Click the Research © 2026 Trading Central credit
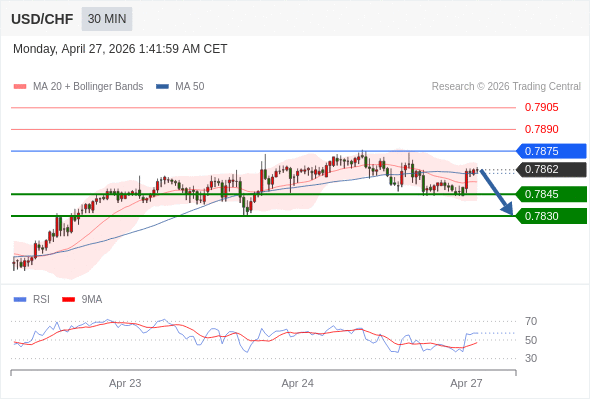590x400 pixels. click(x=506, y=87)
